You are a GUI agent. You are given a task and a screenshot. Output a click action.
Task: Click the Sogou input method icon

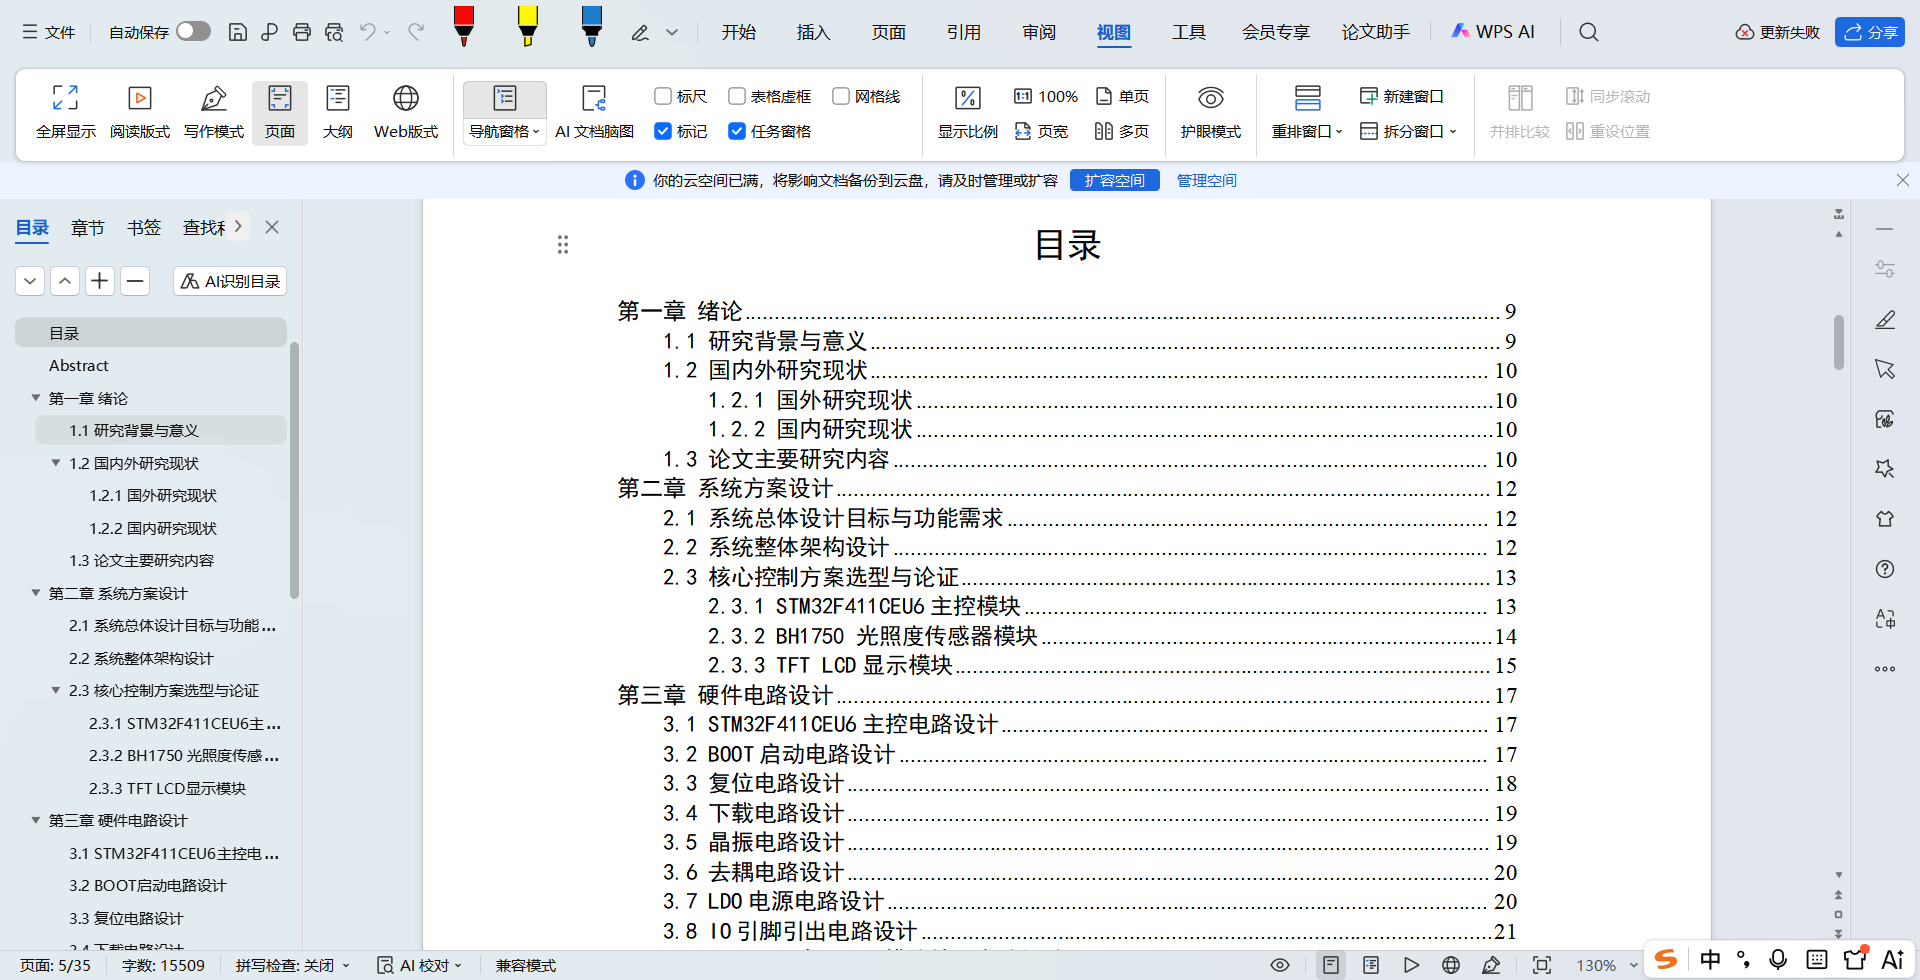[1666, 960]
